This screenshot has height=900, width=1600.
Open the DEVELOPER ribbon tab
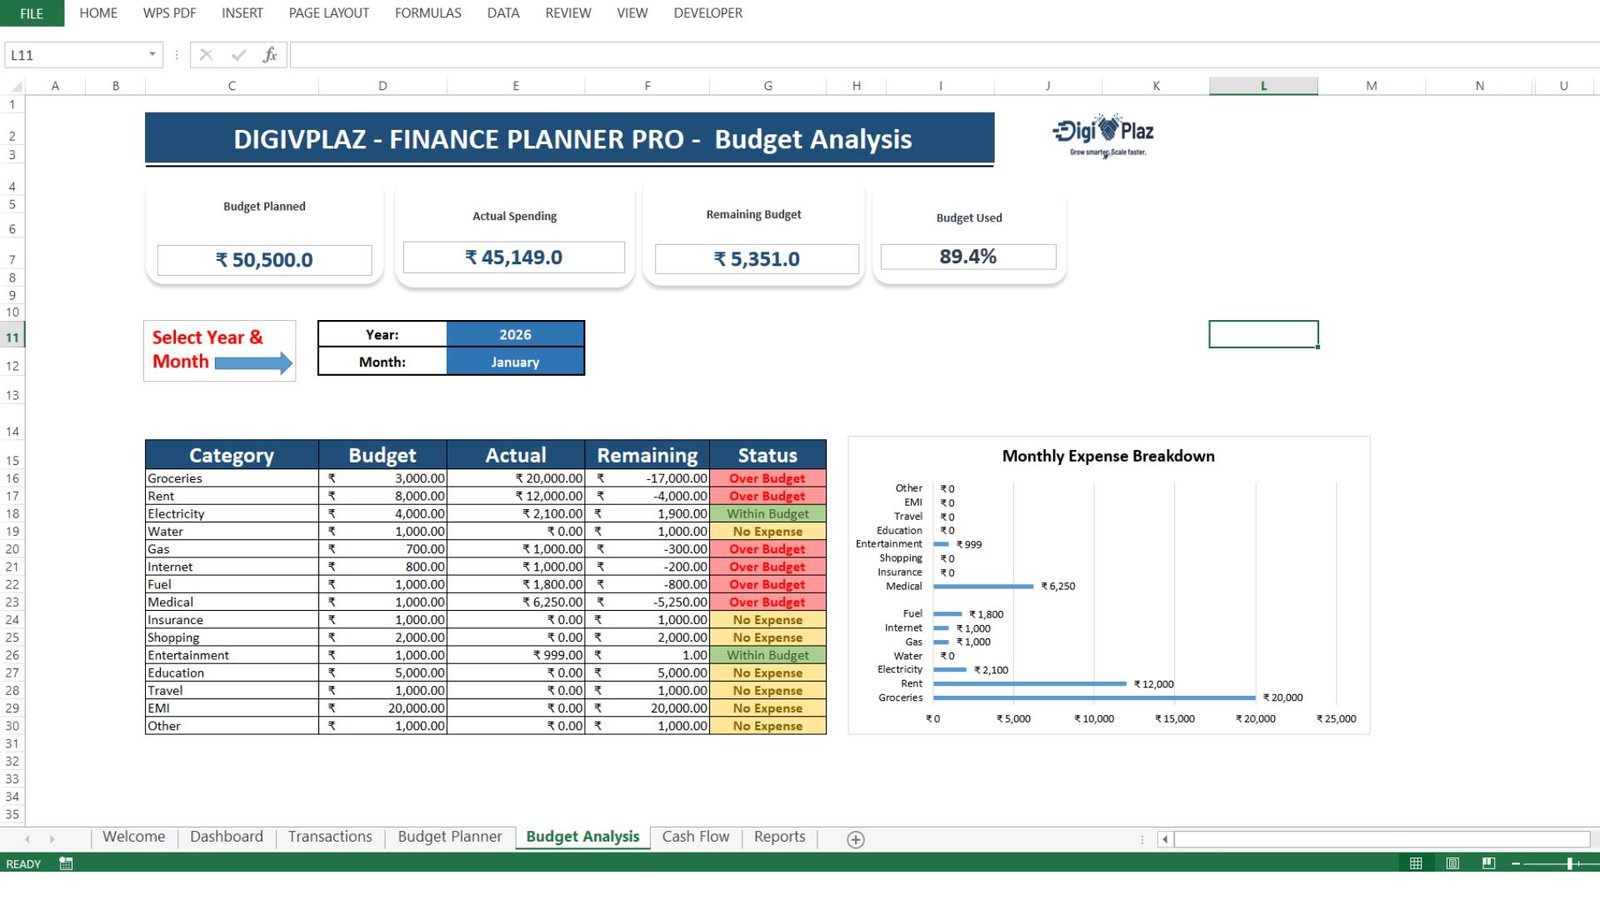708,13
